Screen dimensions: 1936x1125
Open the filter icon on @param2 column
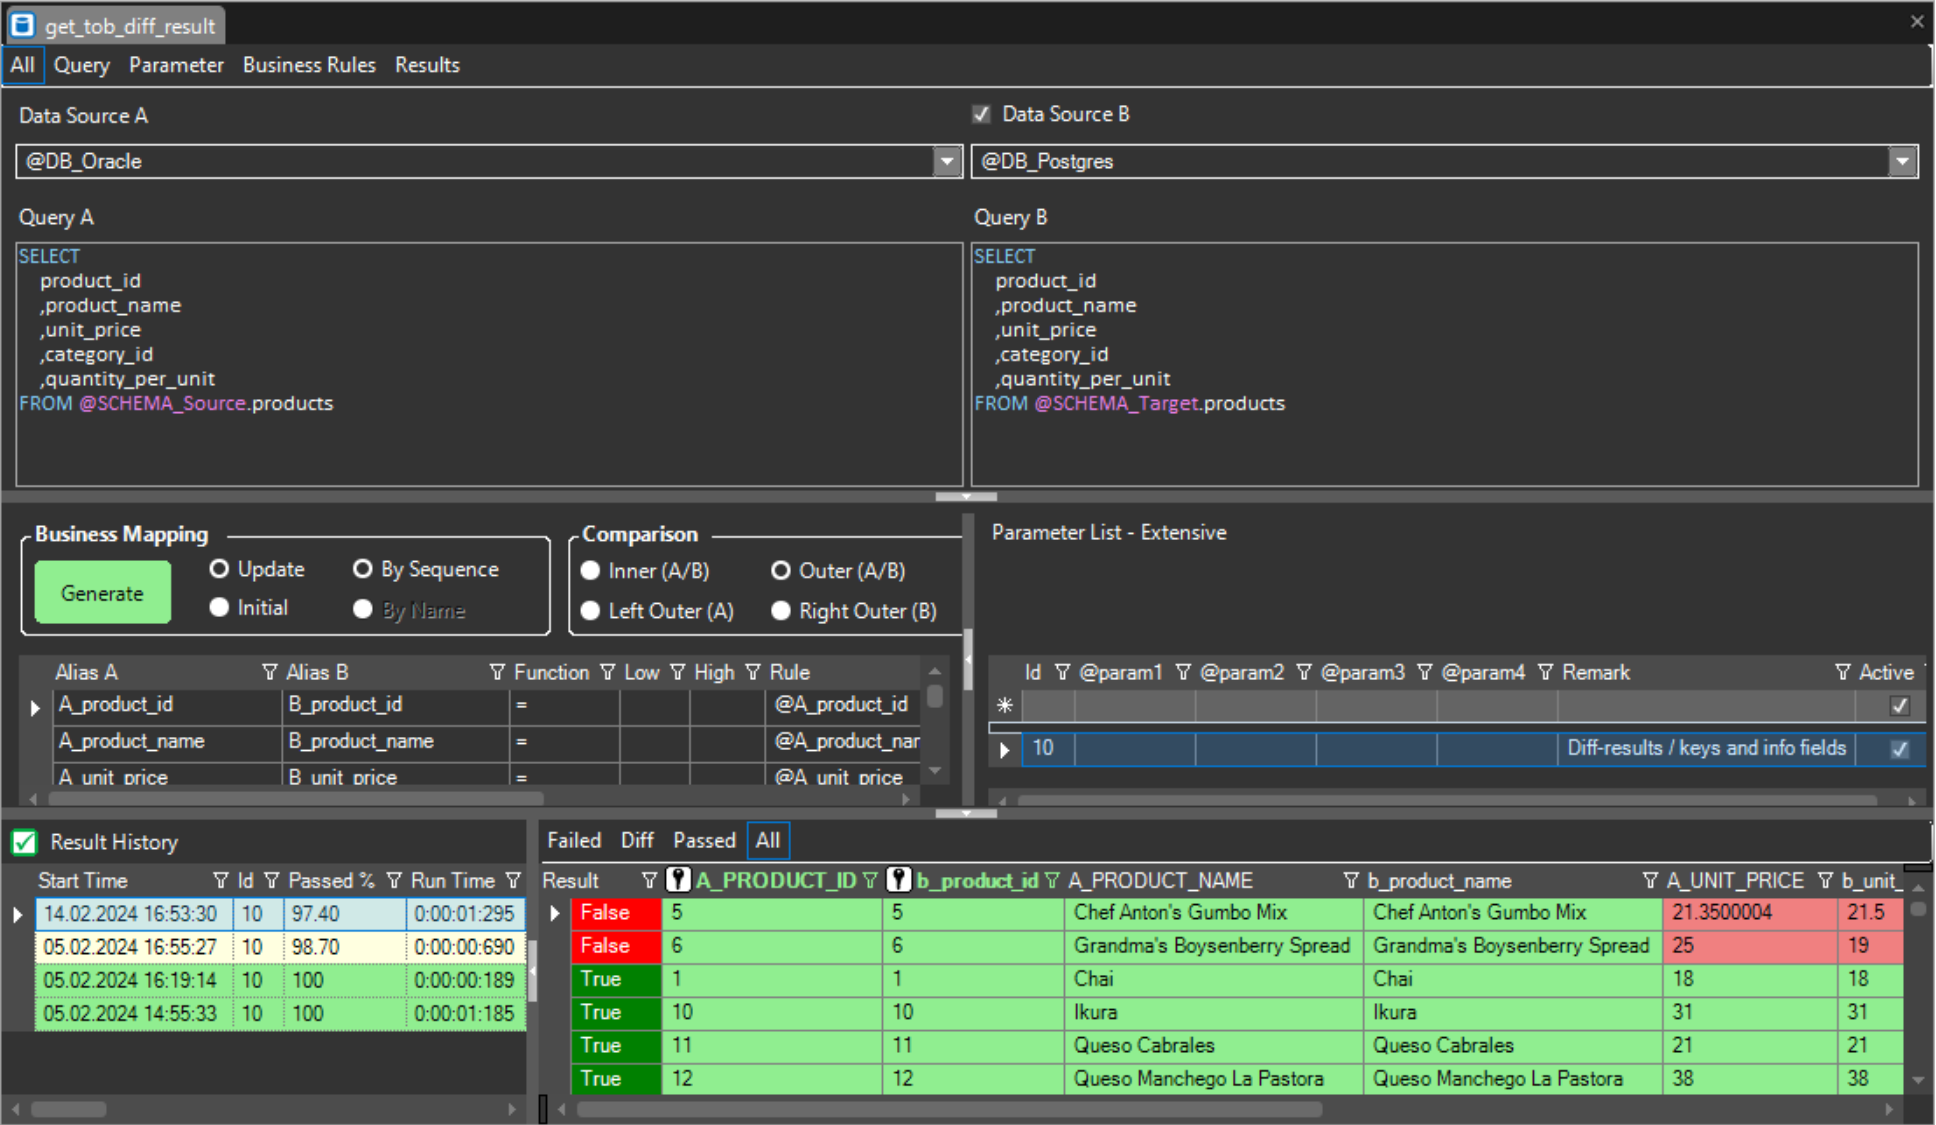pyautogui.click(x=1304, y=672)
